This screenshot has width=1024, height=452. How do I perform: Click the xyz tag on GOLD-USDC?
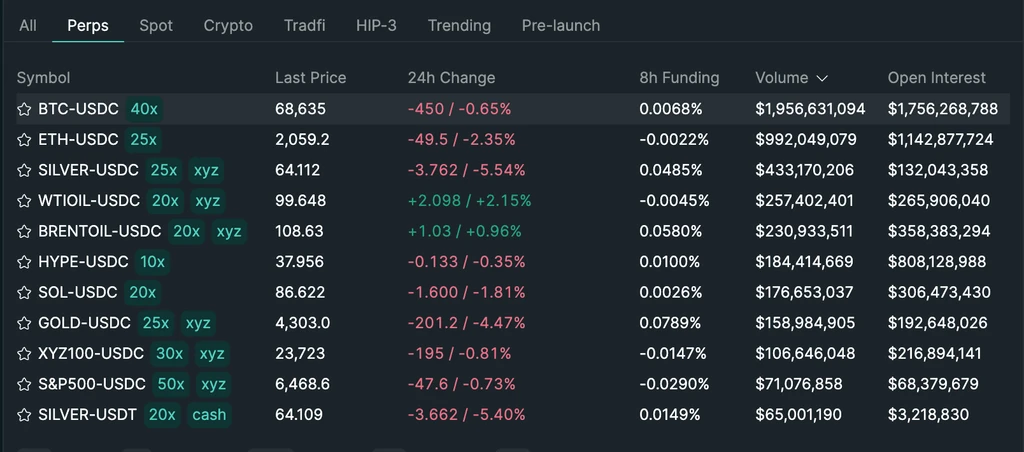tap(198, 323)
